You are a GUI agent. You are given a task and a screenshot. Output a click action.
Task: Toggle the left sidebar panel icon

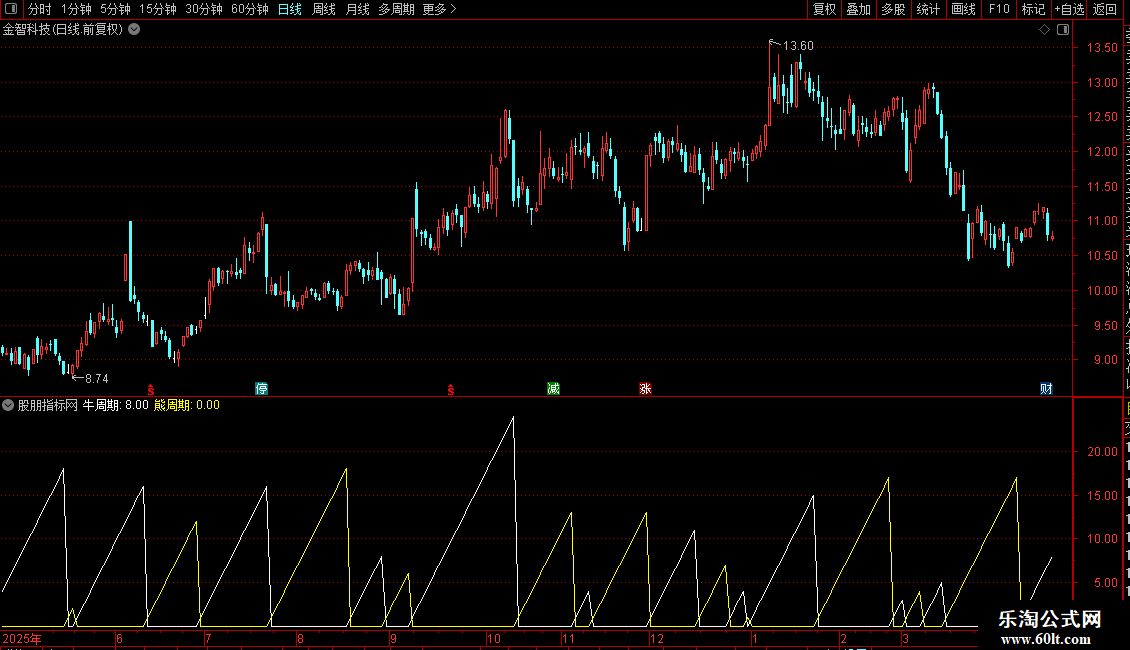[11, 9]
